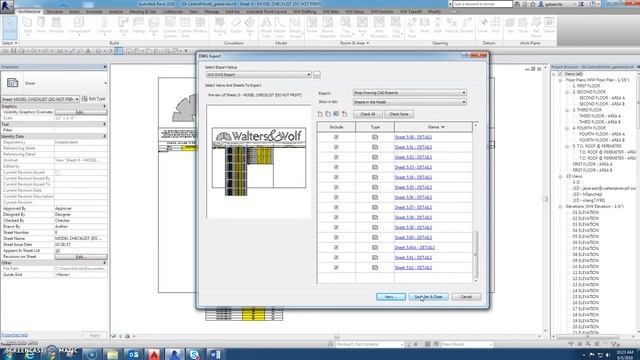640x360 pixels.
Task: Select the Model Text tool in ribbon
Action: click(x=266, y=27)
